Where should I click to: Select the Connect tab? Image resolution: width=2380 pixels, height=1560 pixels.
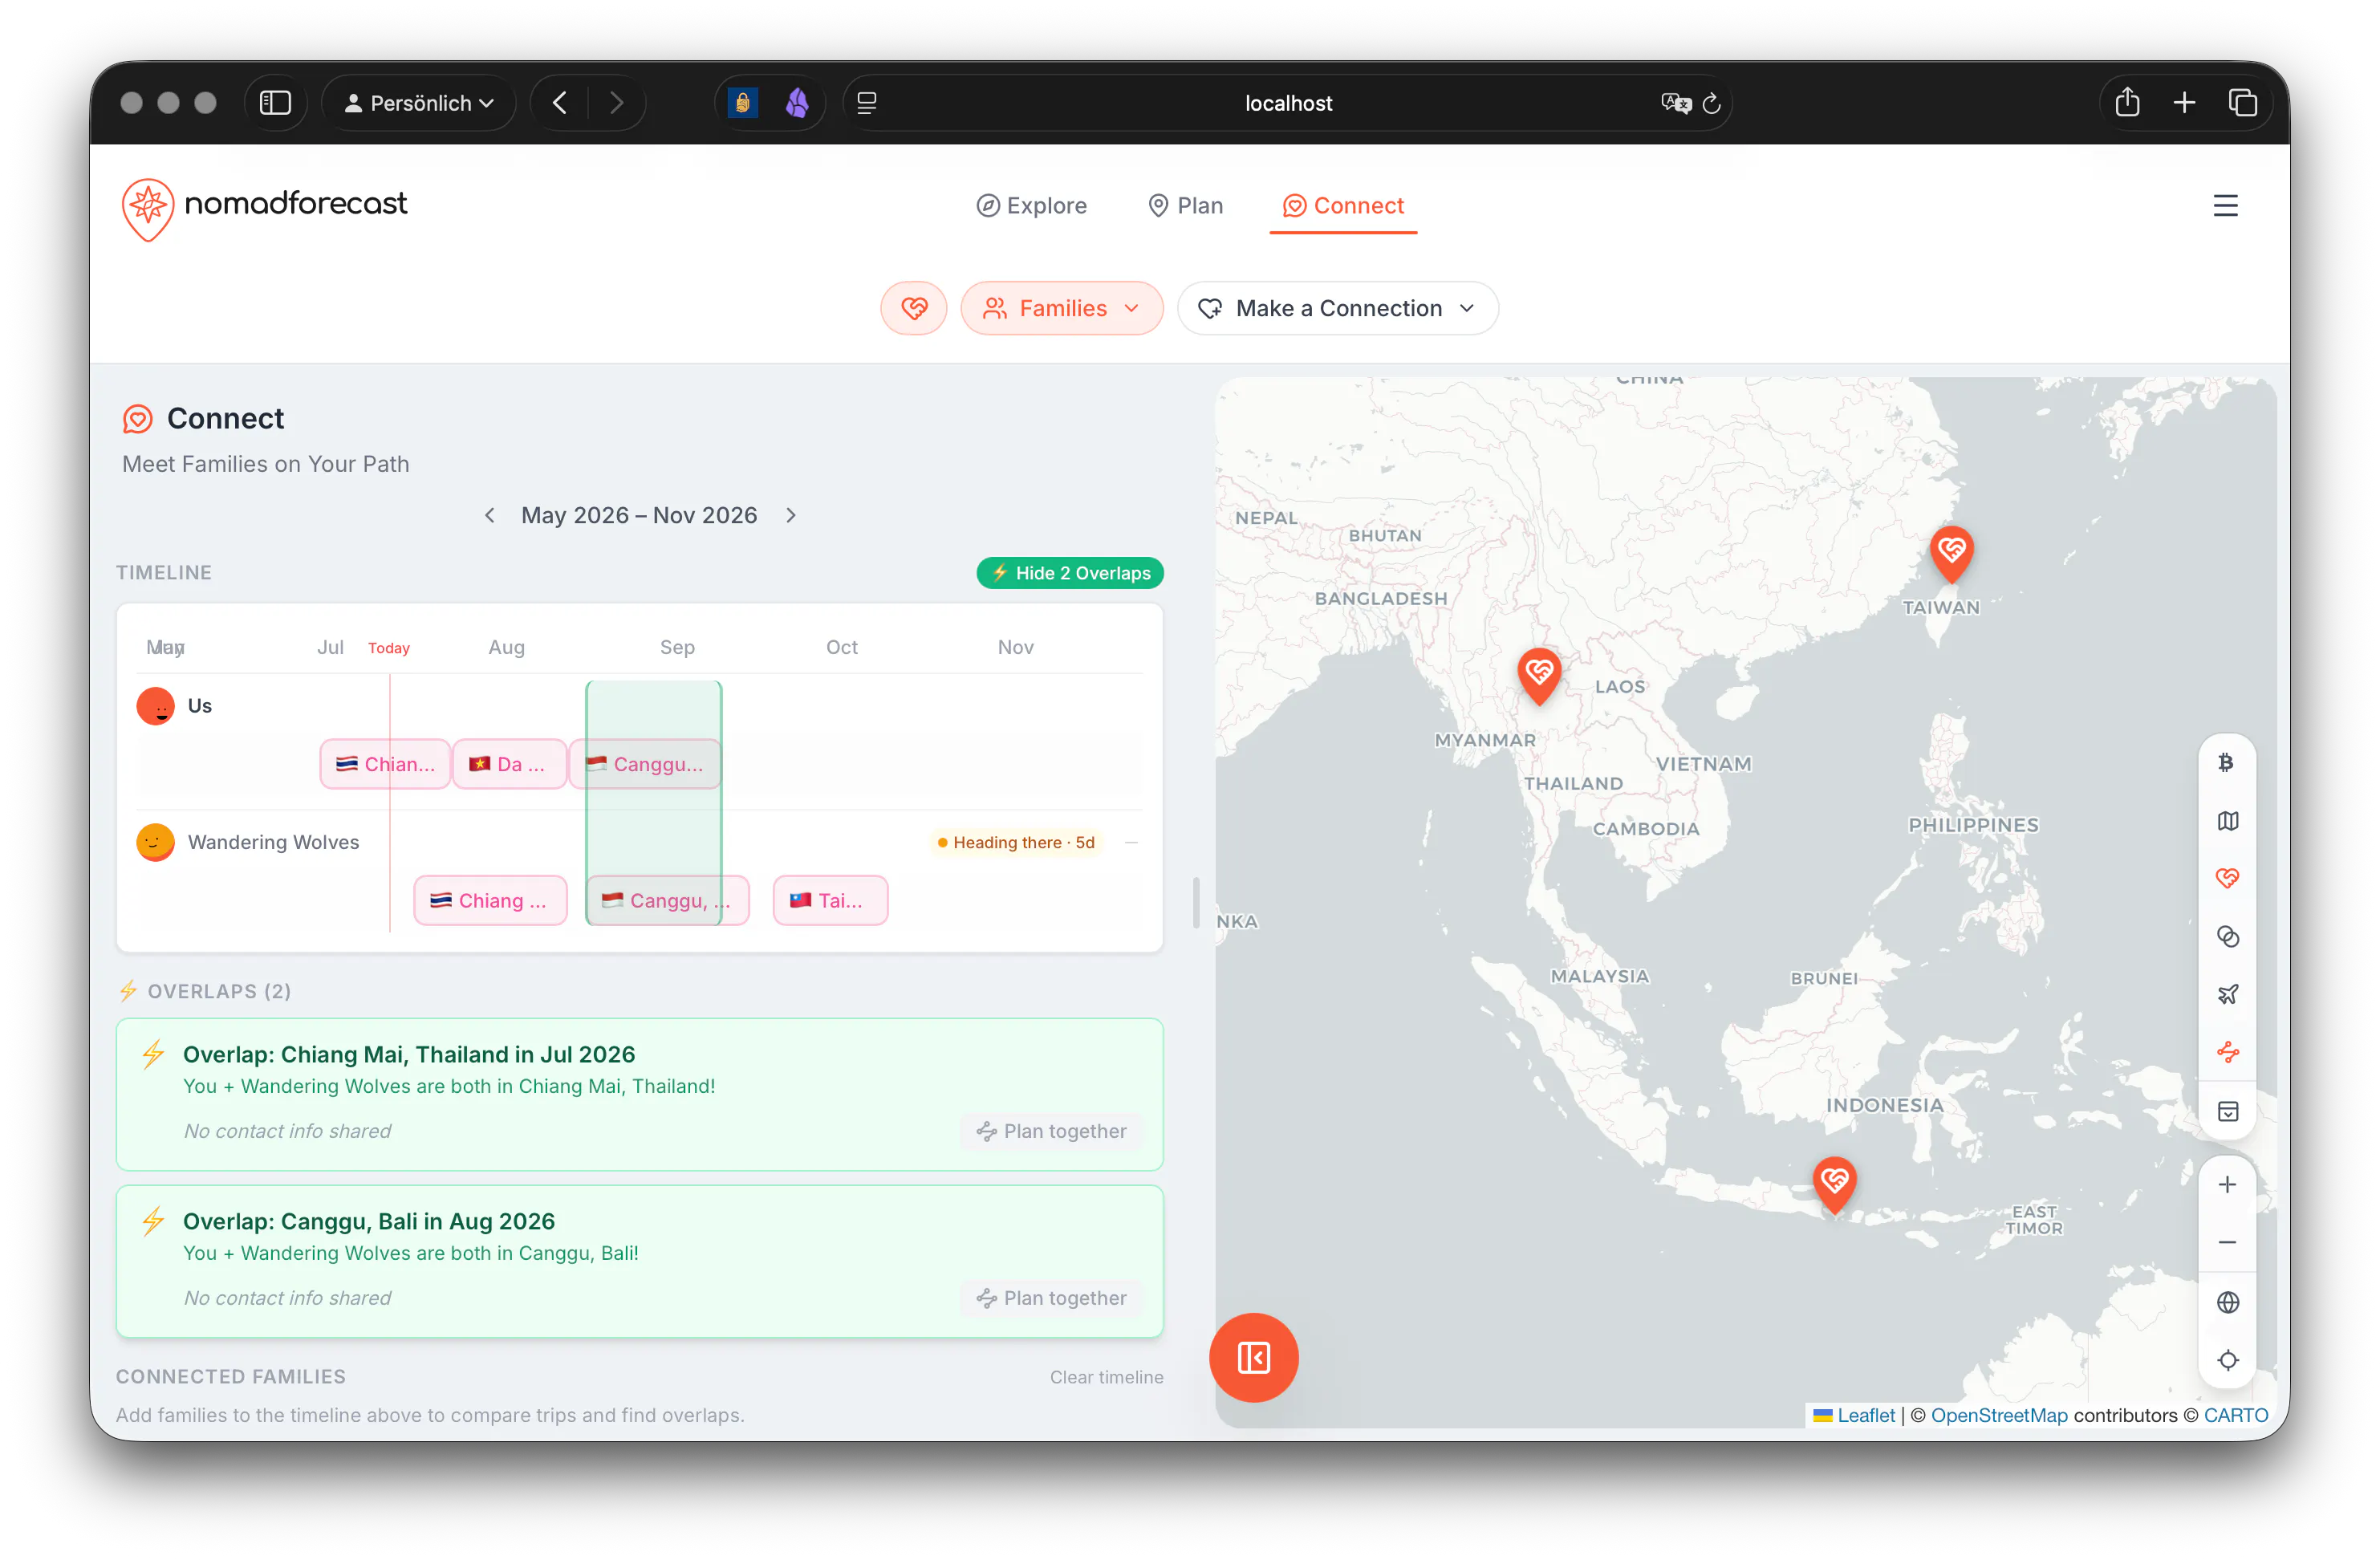pos(1343,205)
